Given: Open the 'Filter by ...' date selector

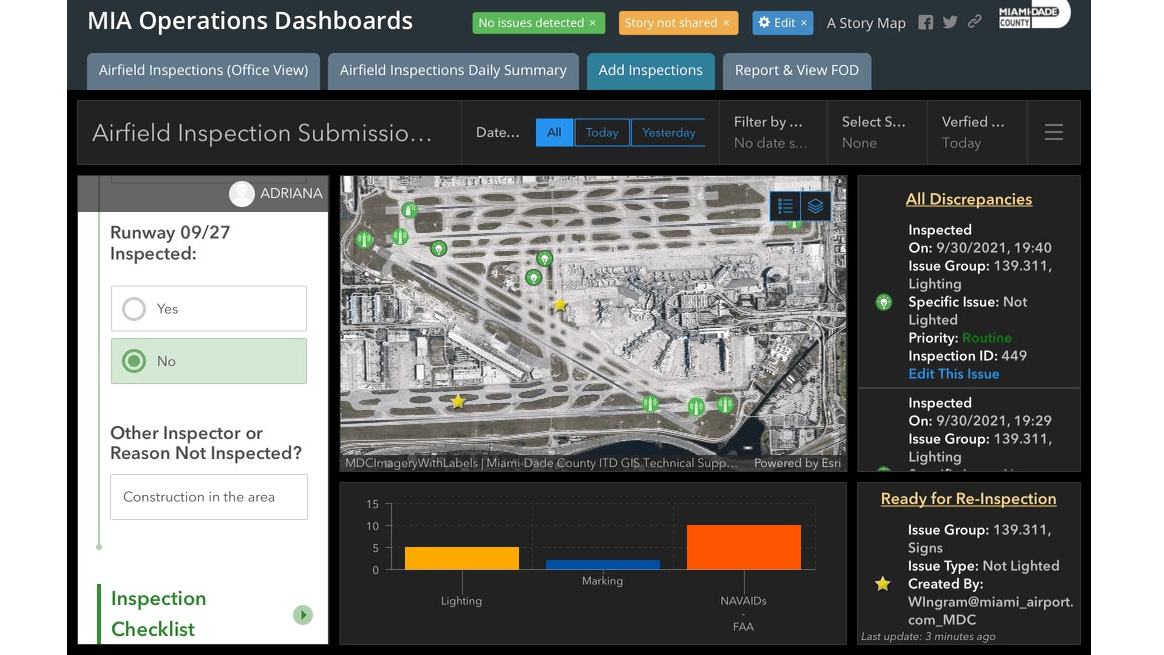Looking at the screenshot, I should 773,132.
